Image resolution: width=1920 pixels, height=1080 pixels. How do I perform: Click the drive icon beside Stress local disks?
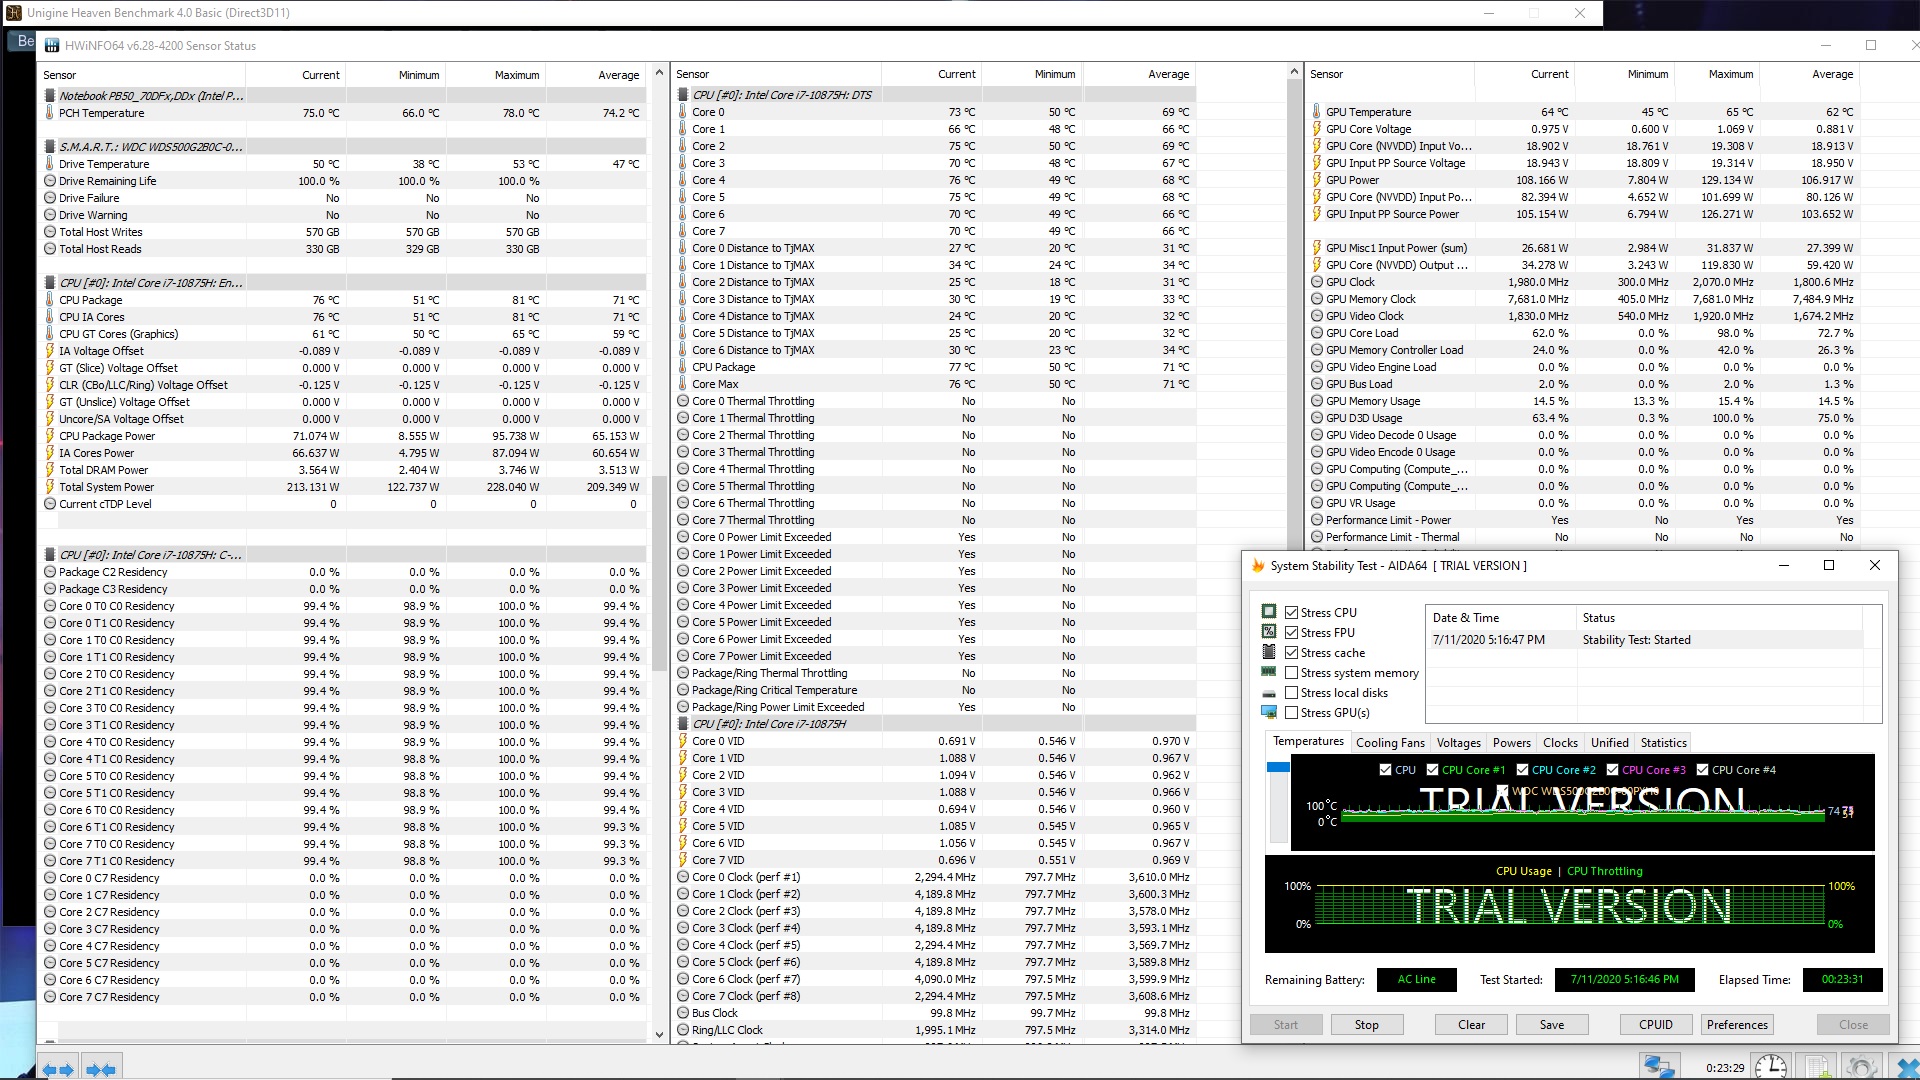[x=1269, y=693]
